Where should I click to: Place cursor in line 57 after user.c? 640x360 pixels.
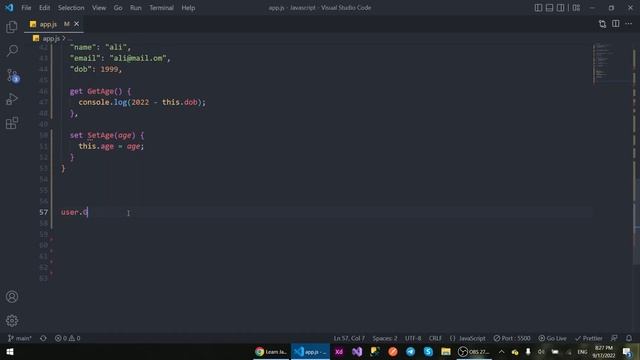coord(88,212)
